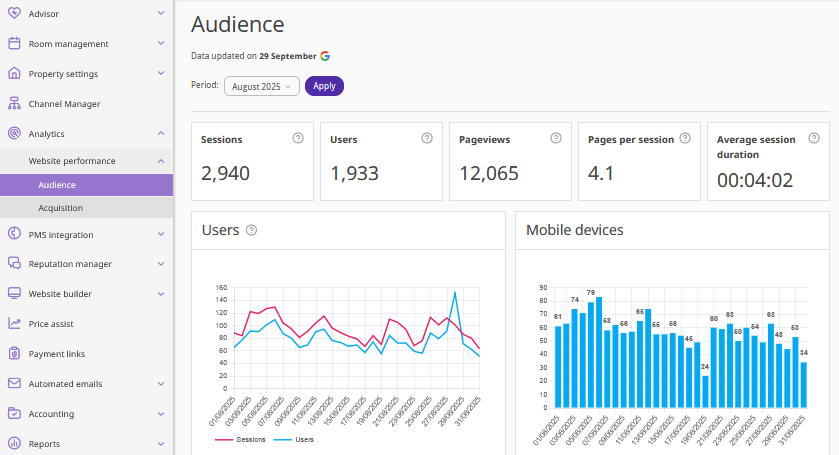Expand the Property settings chevron

161,73
